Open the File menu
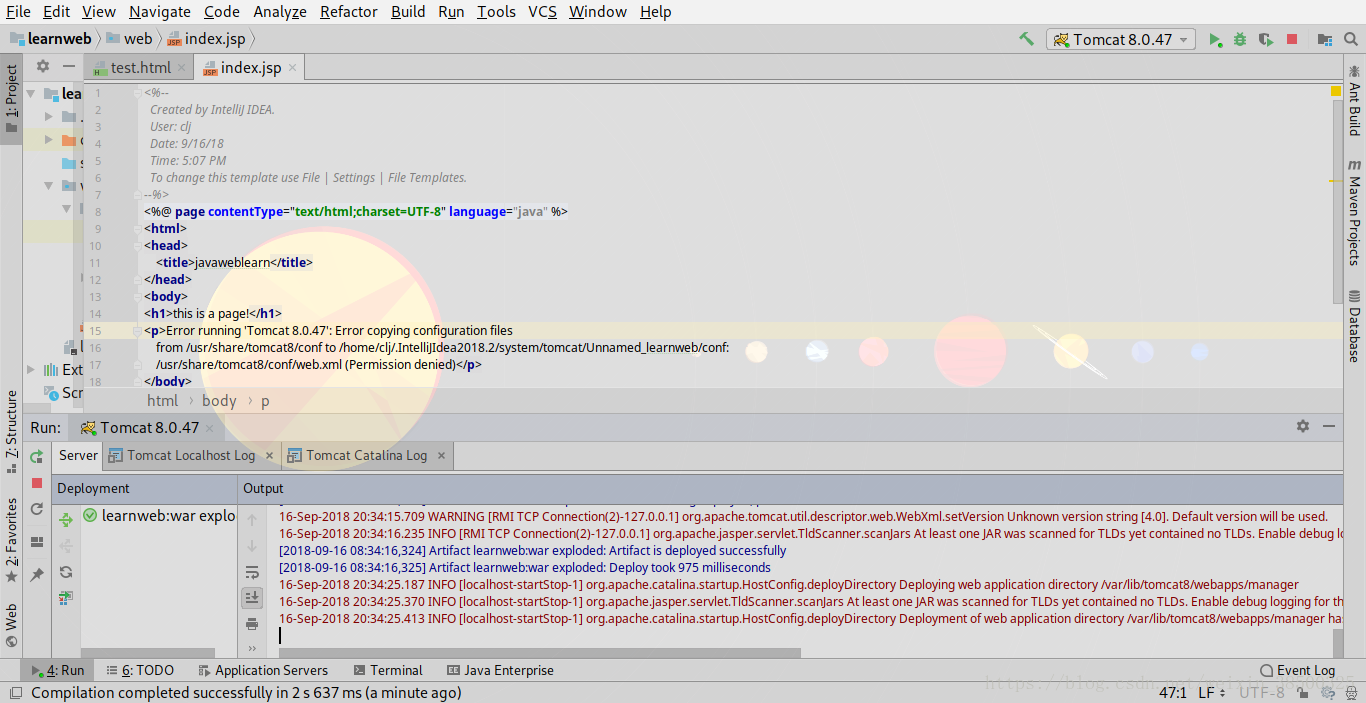This screenshot has height=703, width=1366. point(18,12)
